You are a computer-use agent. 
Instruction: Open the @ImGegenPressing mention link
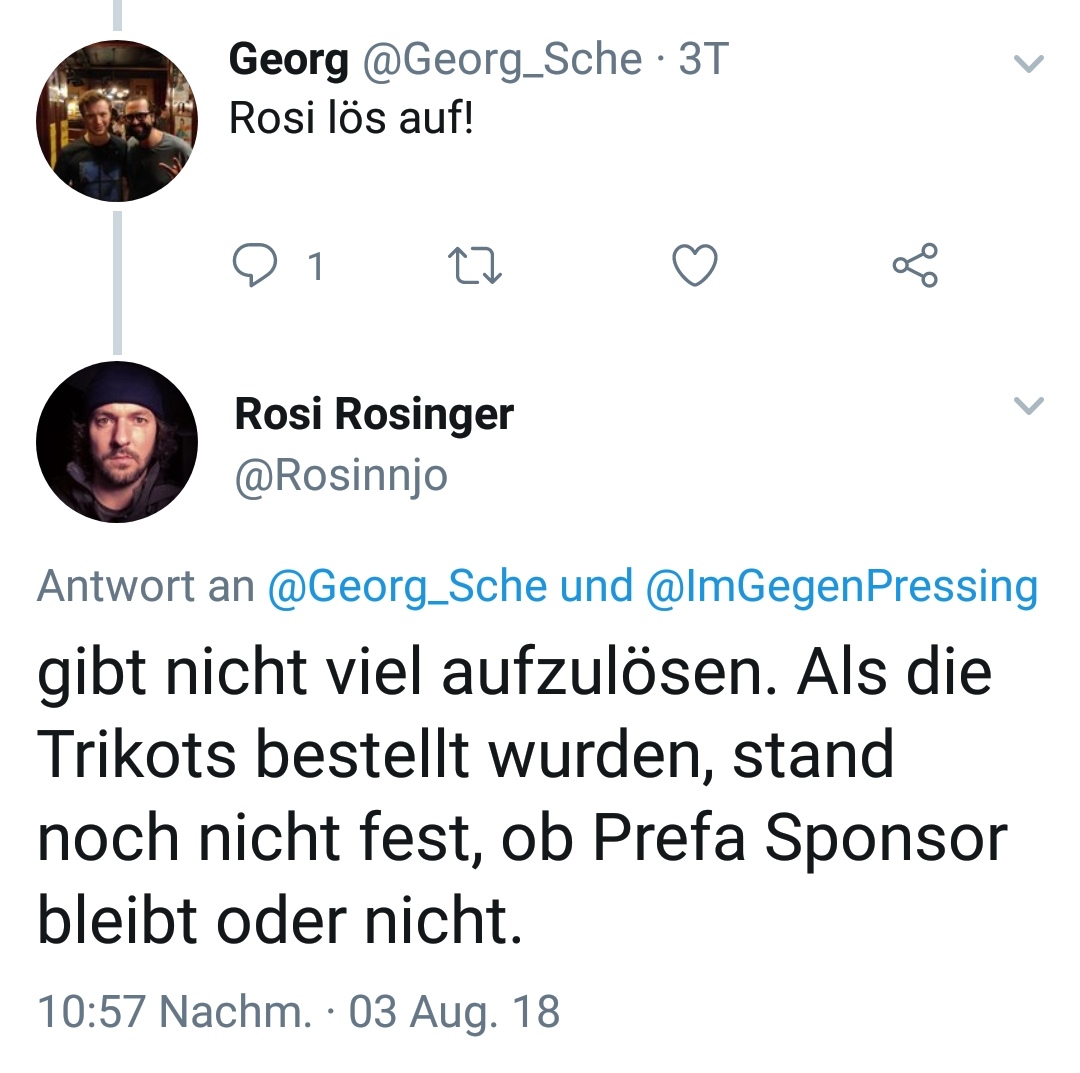tap(842, 586)
